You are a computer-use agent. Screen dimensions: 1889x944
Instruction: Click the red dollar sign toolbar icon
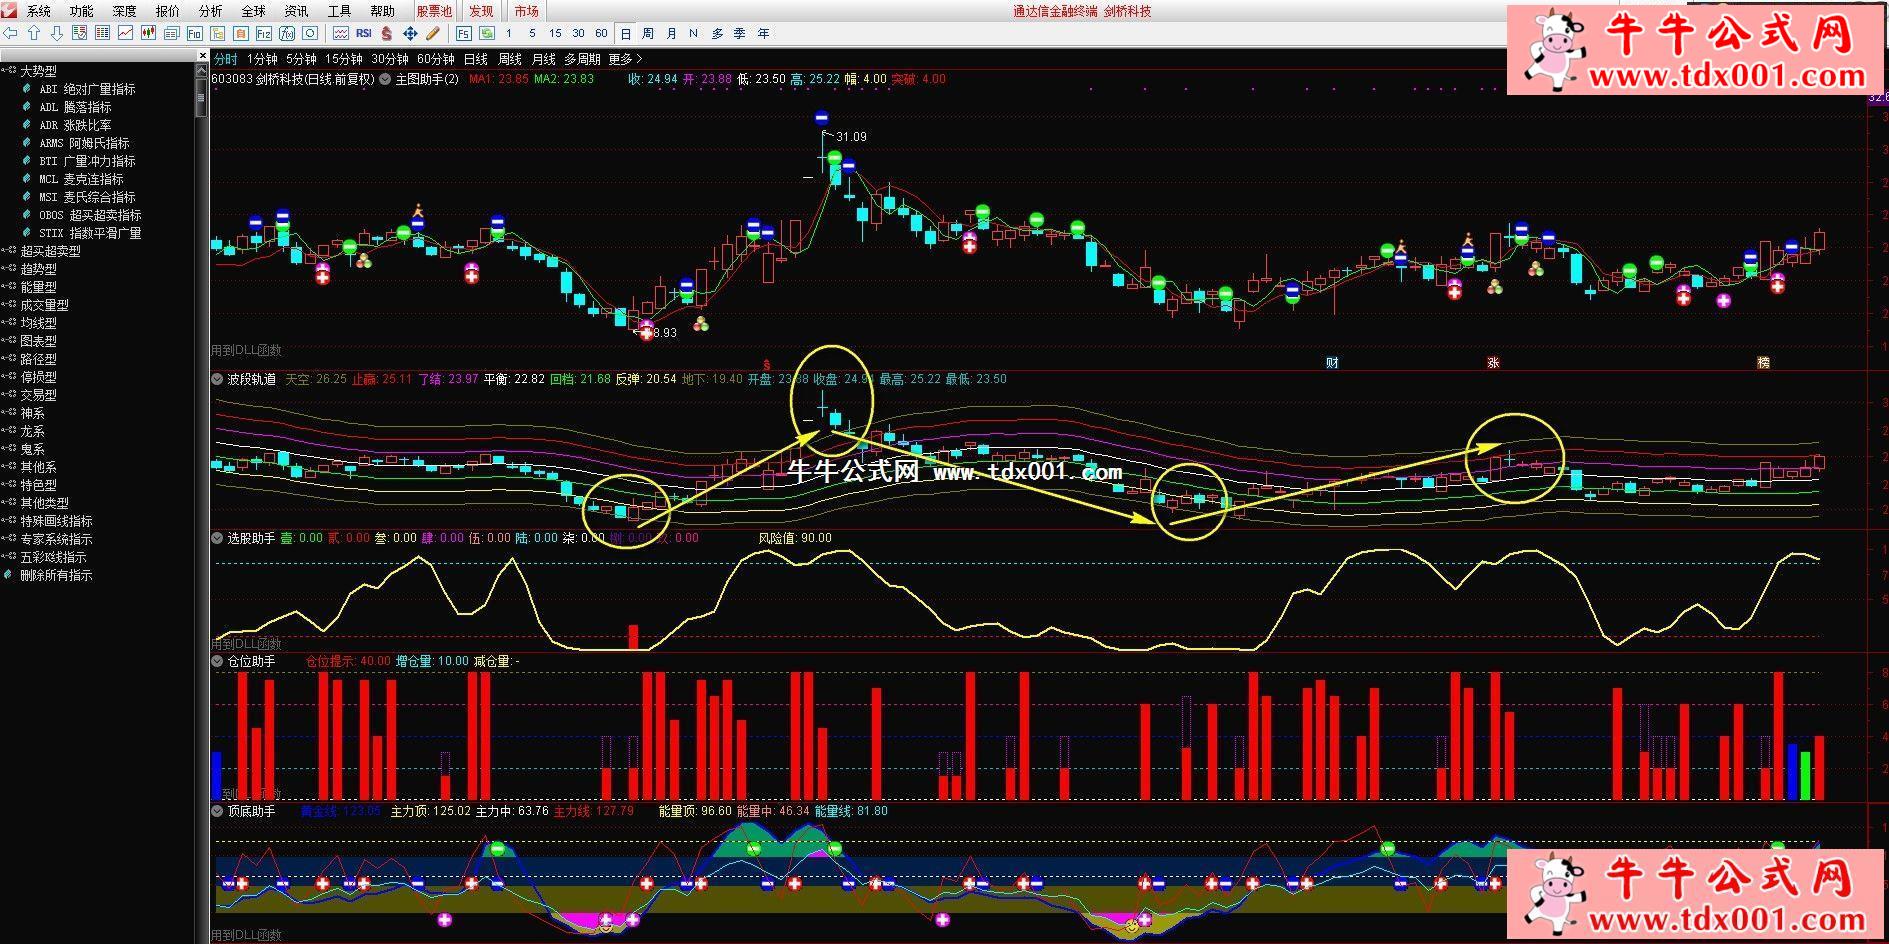387,33
